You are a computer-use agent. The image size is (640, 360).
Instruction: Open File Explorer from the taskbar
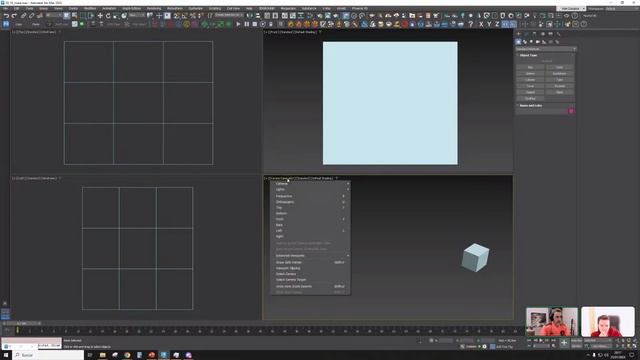pos(102,355)
